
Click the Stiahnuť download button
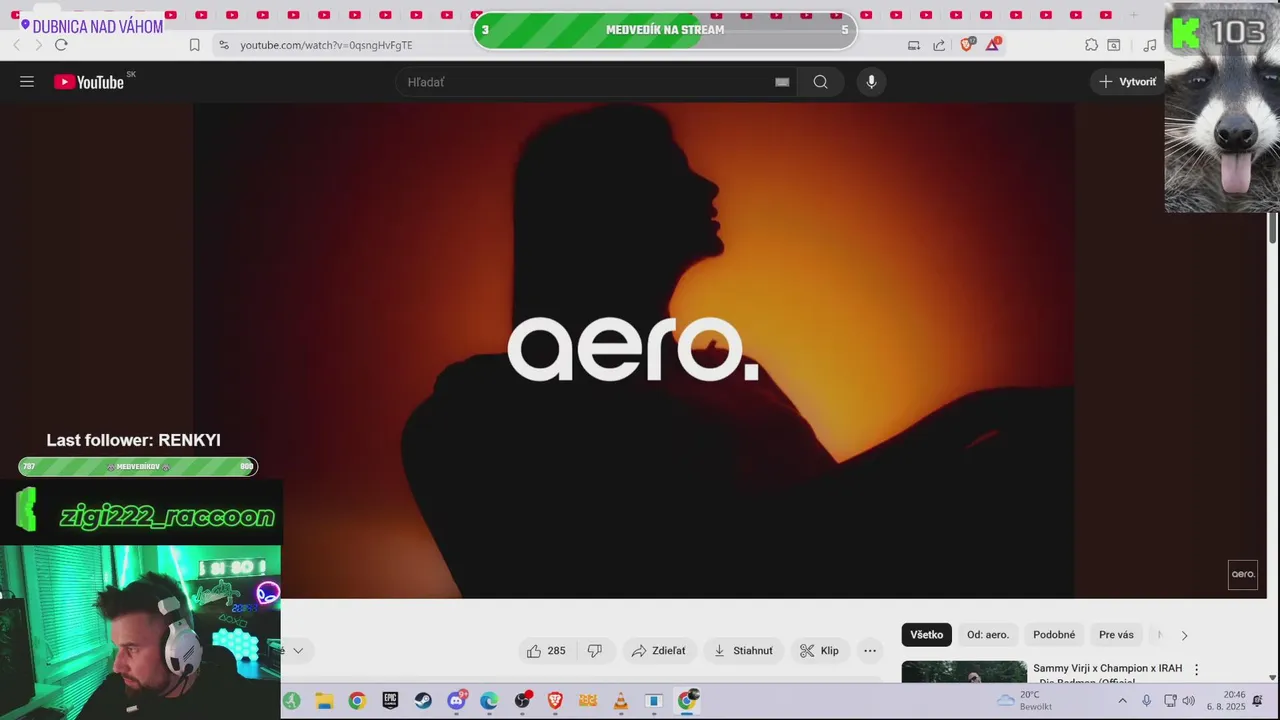[x=743, y=651]
